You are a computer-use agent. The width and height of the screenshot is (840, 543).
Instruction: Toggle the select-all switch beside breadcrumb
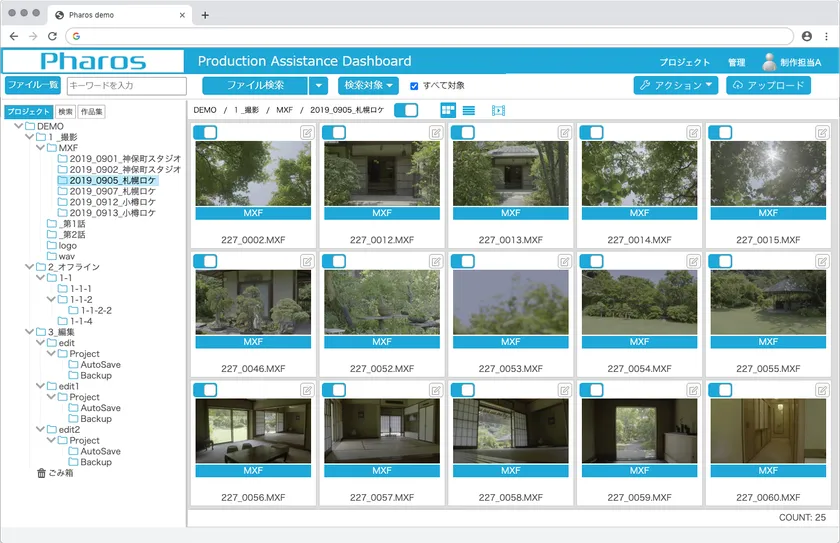[x=406, y=110]
